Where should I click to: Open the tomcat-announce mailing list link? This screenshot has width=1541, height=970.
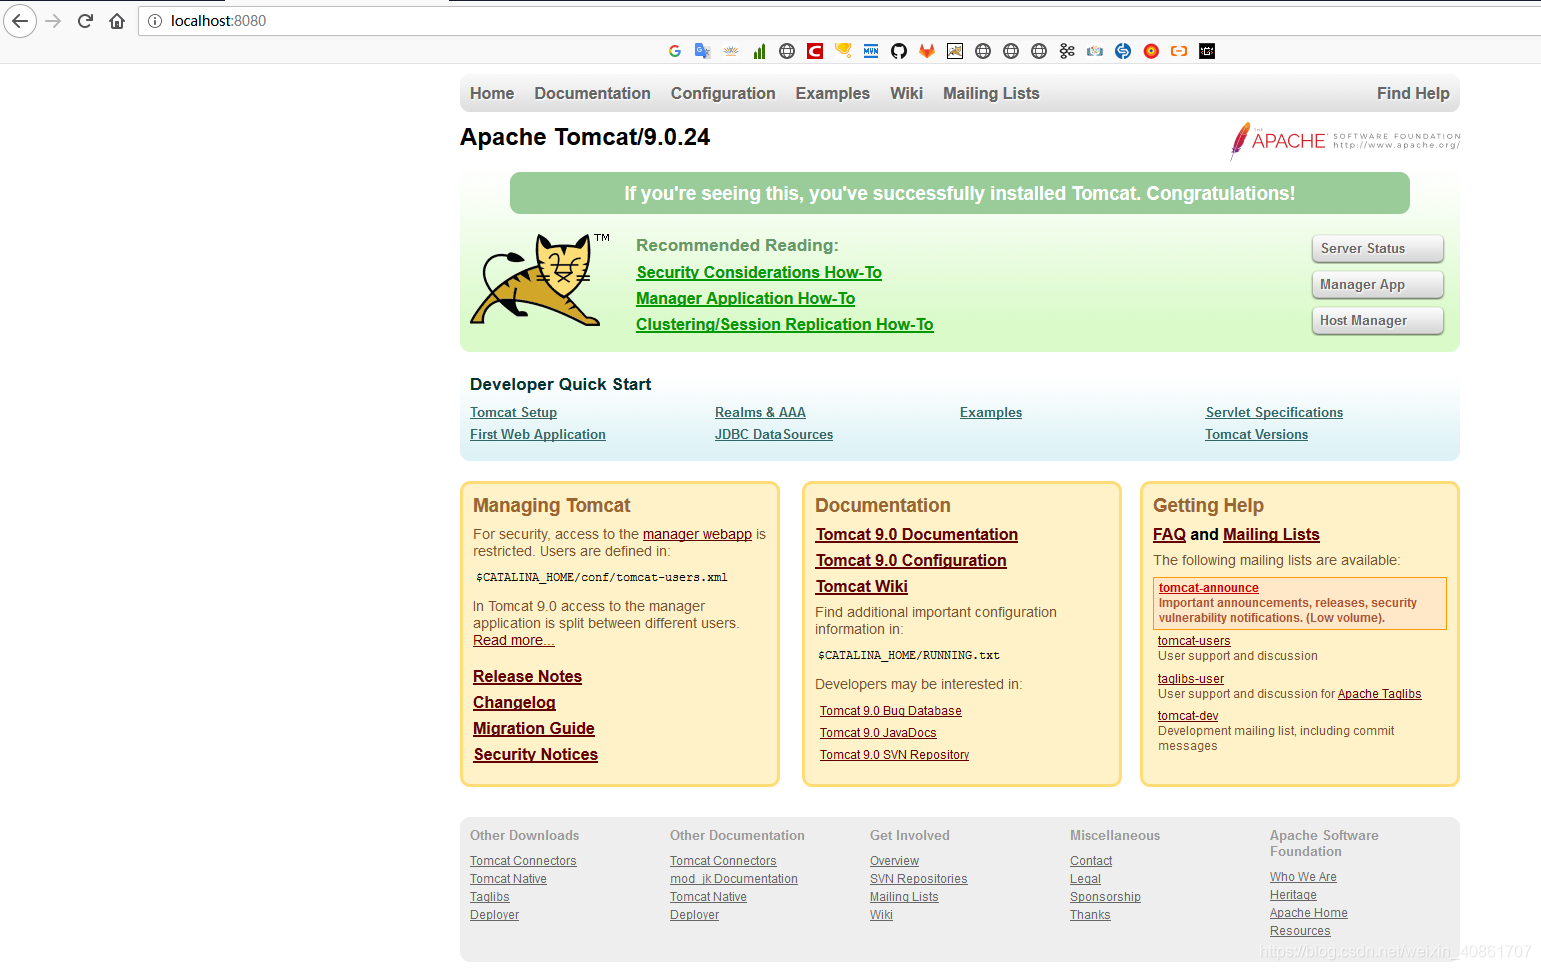1208,588
